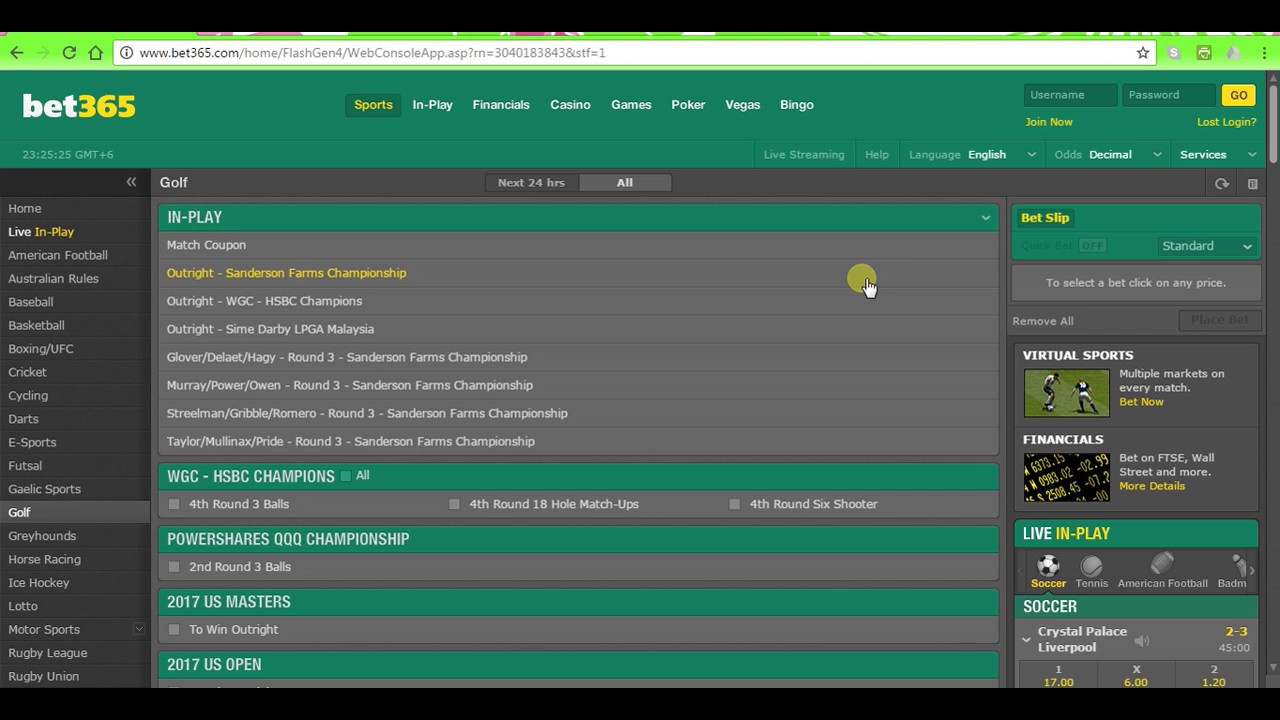Open the Help link
This screenshot has width=1280, height=720.
pyautogui.click(x=877, y=155)
